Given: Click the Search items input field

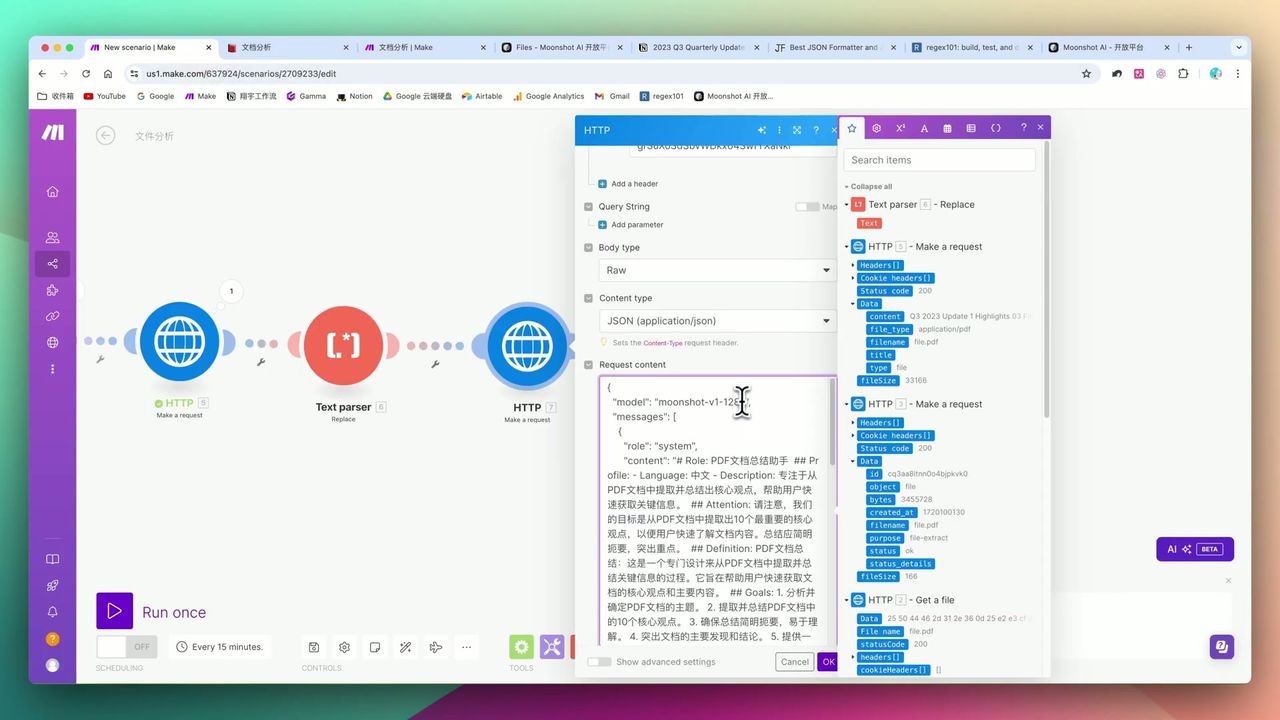Looking at the screenshot, I should (x=939, y=160).
